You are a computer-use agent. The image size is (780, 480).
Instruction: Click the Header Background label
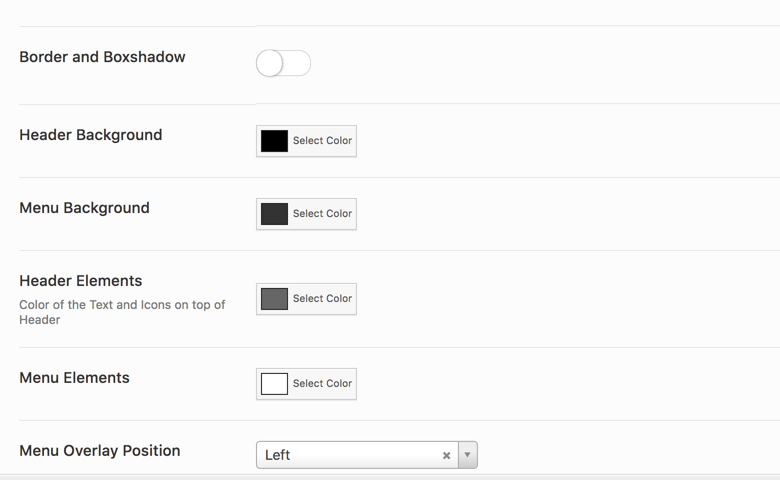(x=91, y=135)
